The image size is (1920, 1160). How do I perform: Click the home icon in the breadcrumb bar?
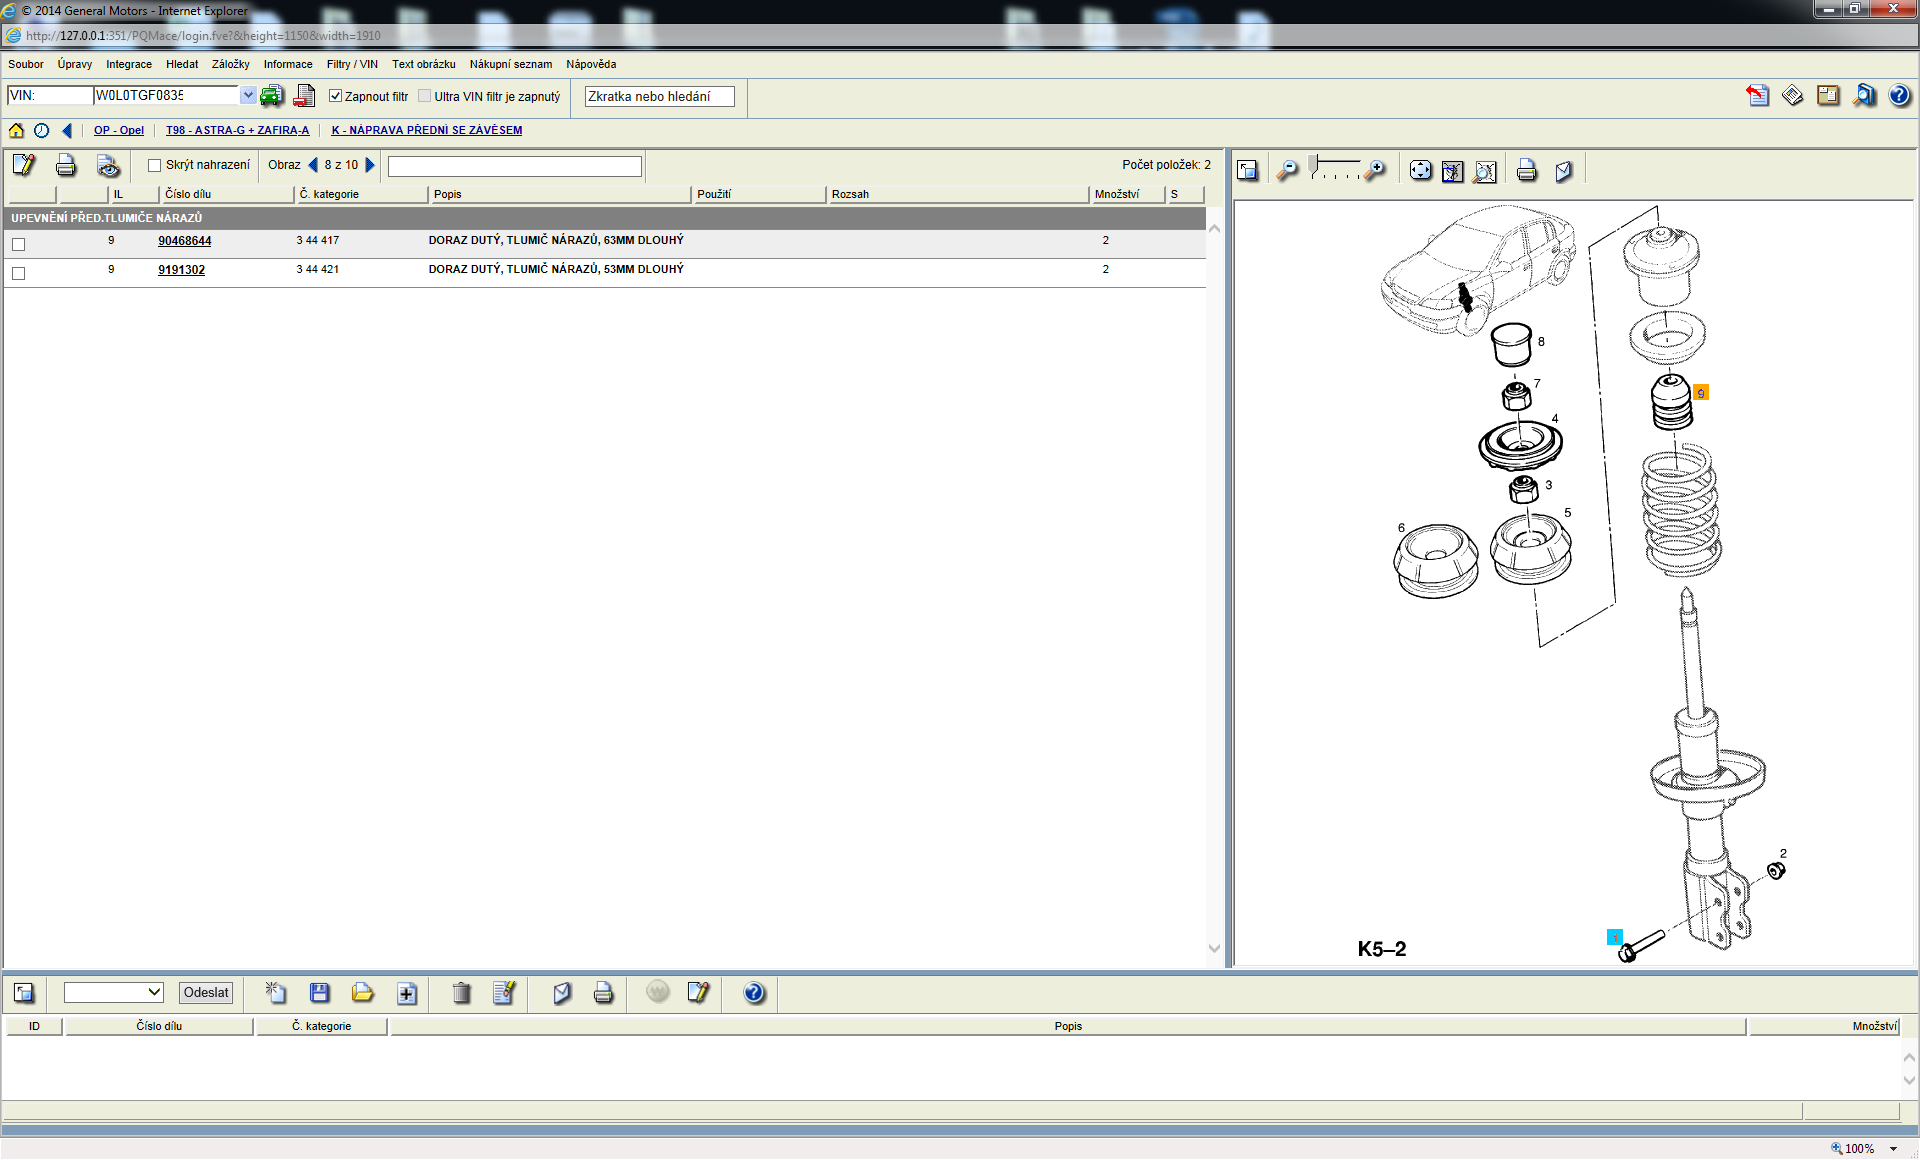coord(16,130)
